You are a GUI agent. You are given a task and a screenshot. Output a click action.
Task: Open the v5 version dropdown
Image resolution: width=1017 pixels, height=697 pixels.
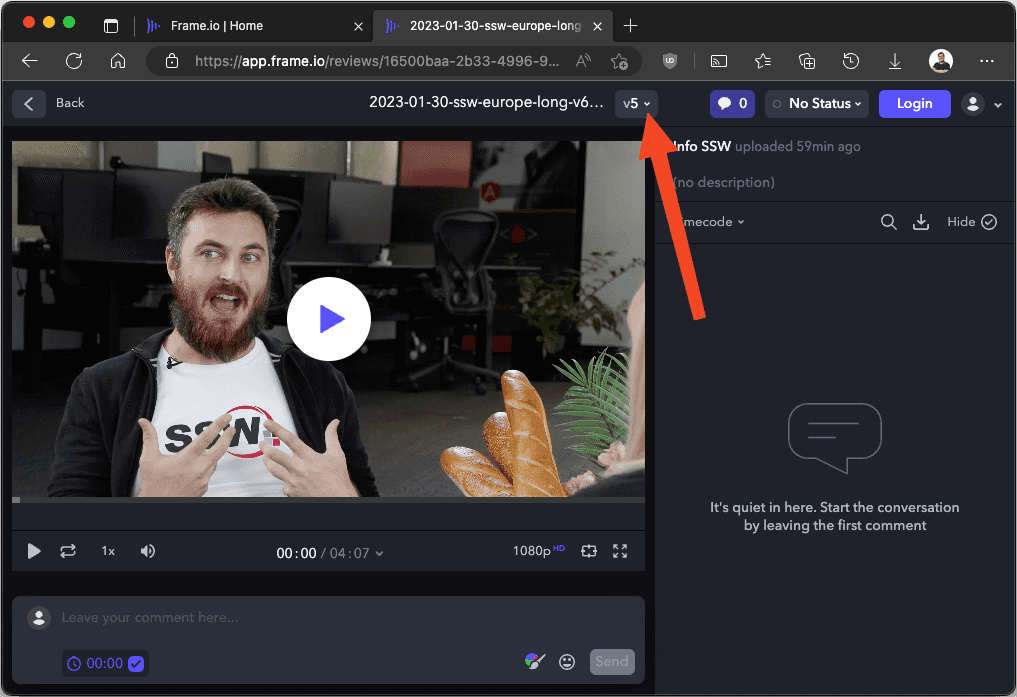click(636, 103)
